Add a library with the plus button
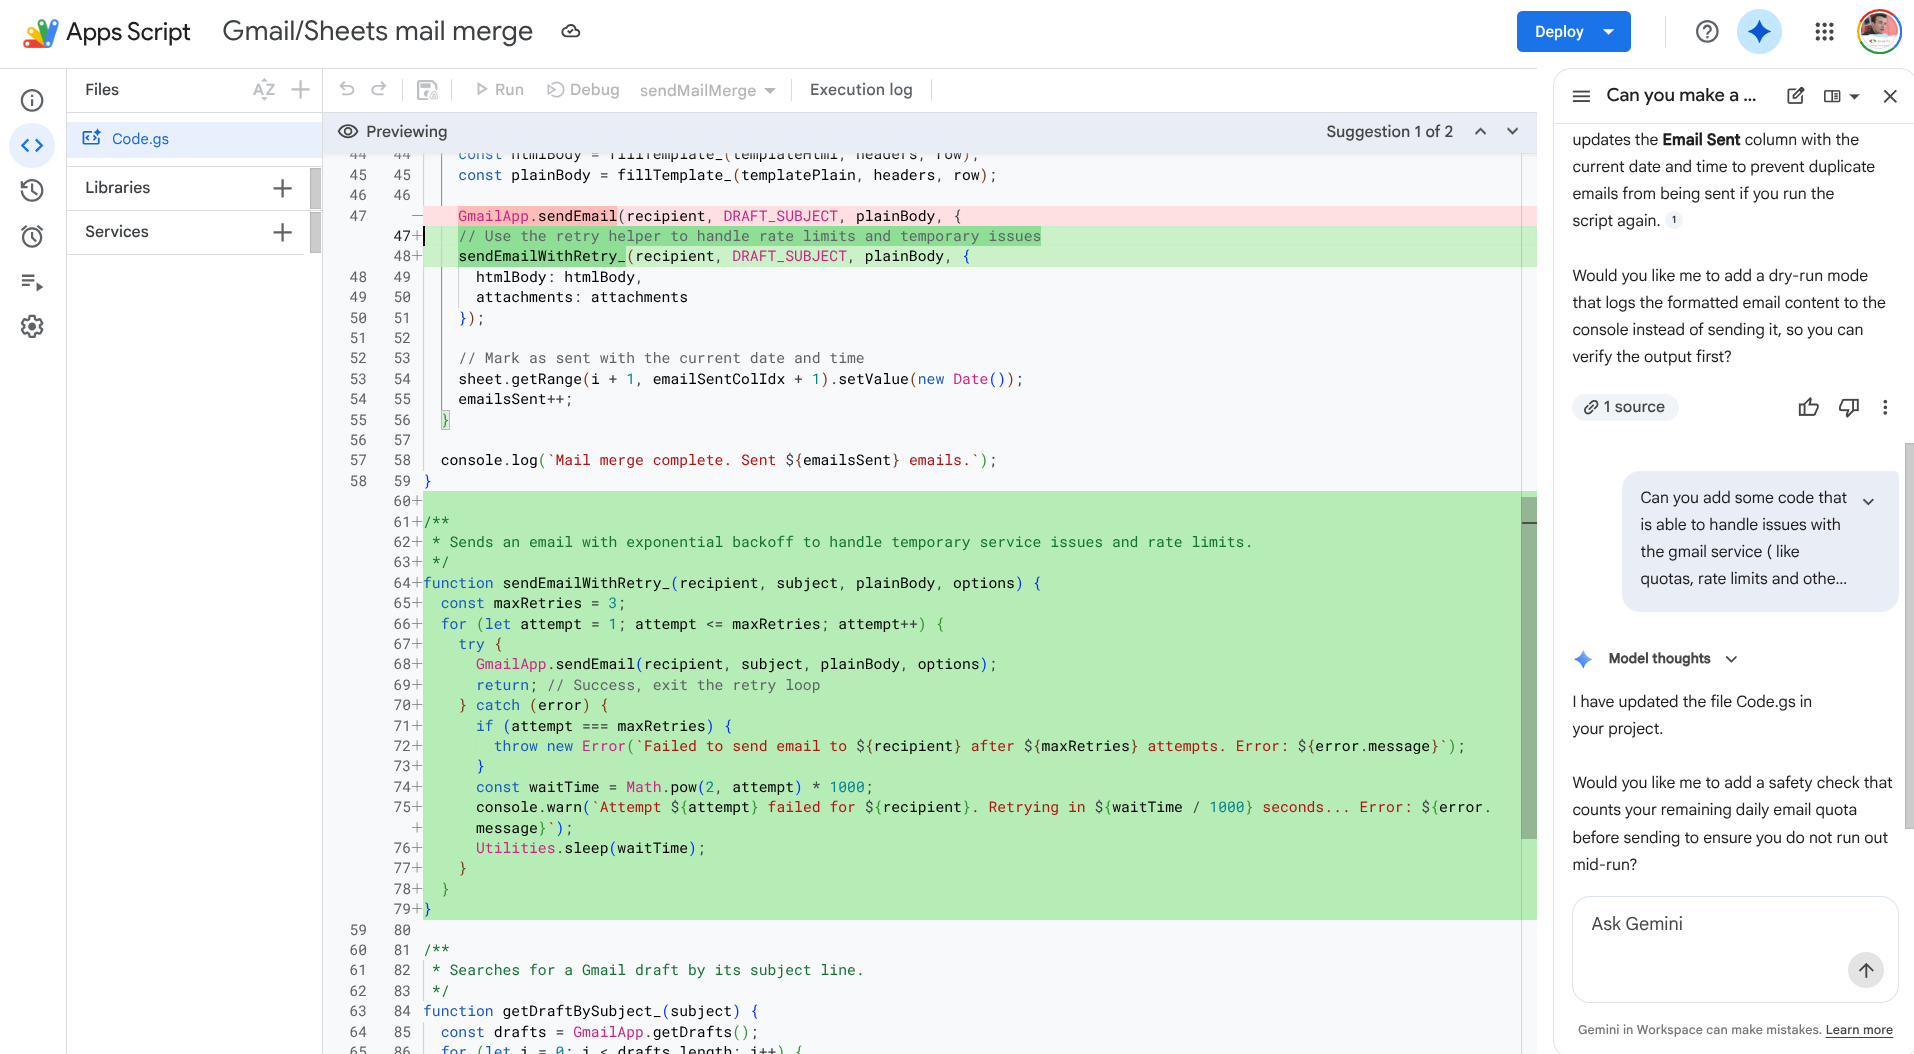 [283, 188]
